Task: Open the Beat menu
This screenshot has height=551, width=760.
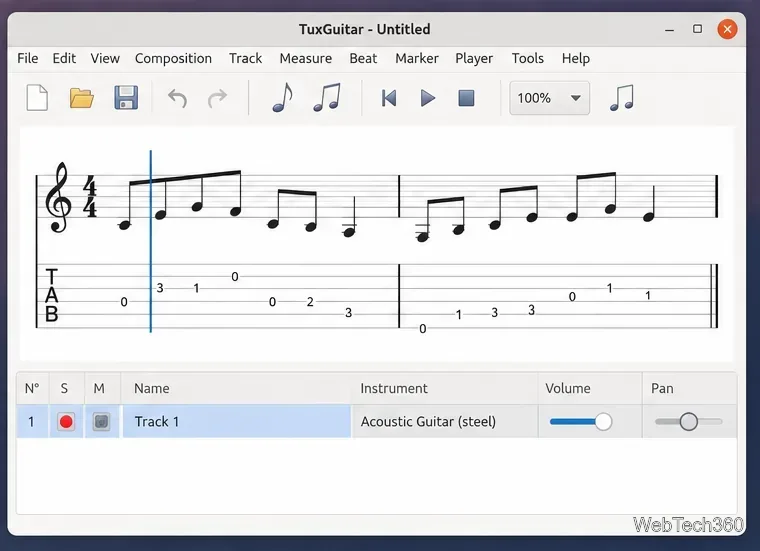Action: point(363,58)
